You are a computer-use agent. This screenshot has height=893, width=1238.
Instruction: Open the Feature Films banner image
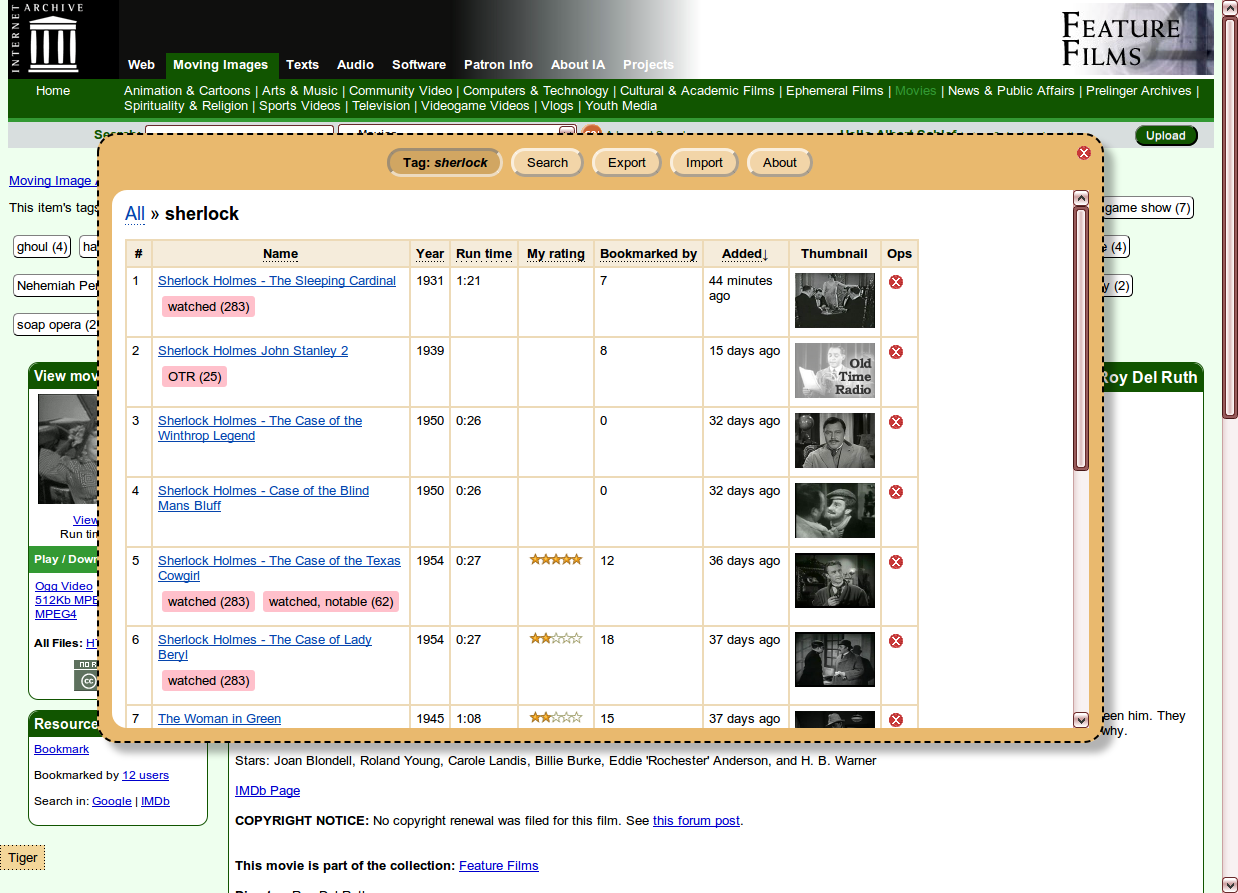(1137, 39)
